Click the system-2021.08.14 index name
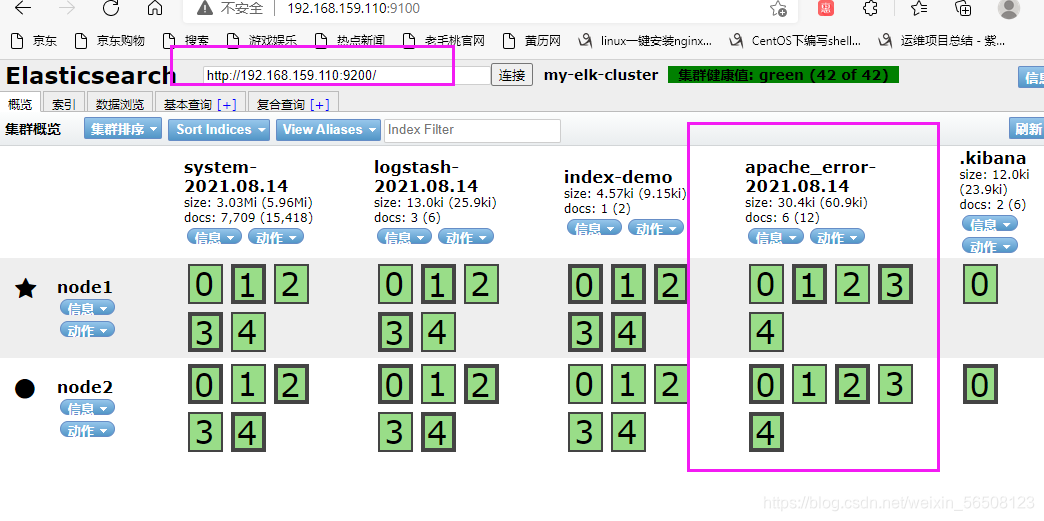Screen dimensions: 1044x521 coord(236,176)
